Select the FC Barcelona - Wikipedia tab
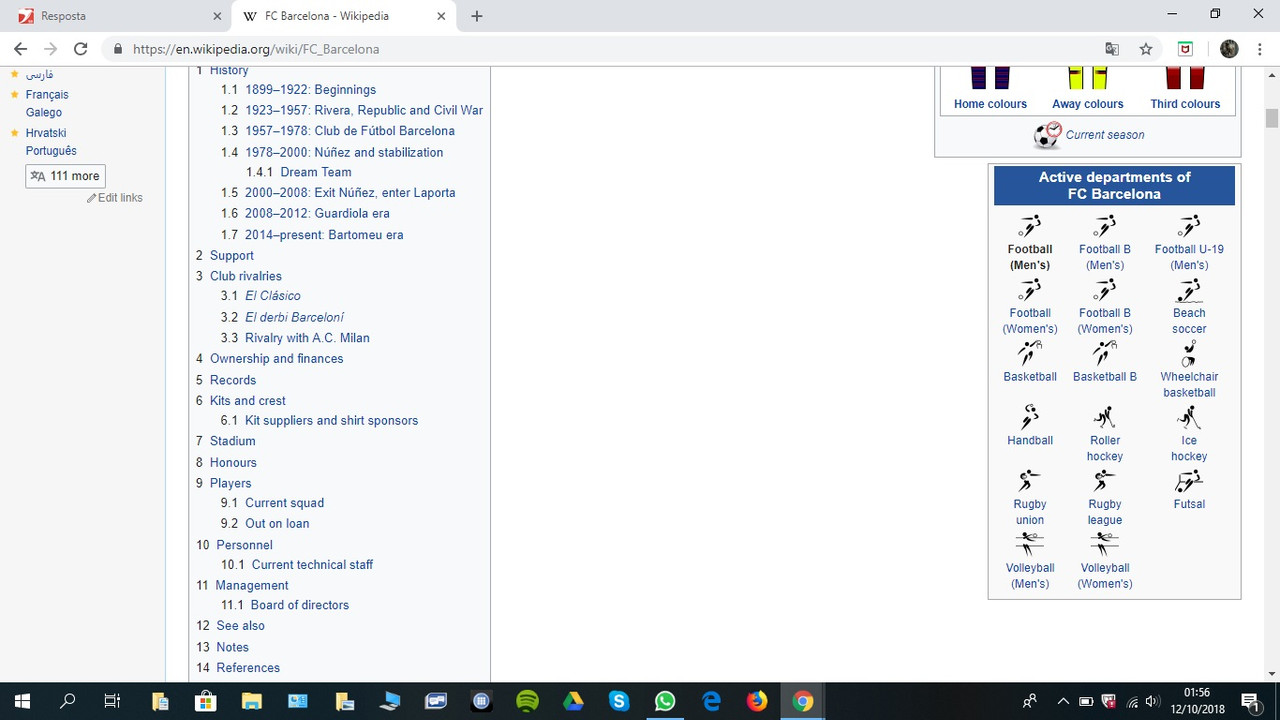The image size is (1280, 720). (x=344, y=16)
